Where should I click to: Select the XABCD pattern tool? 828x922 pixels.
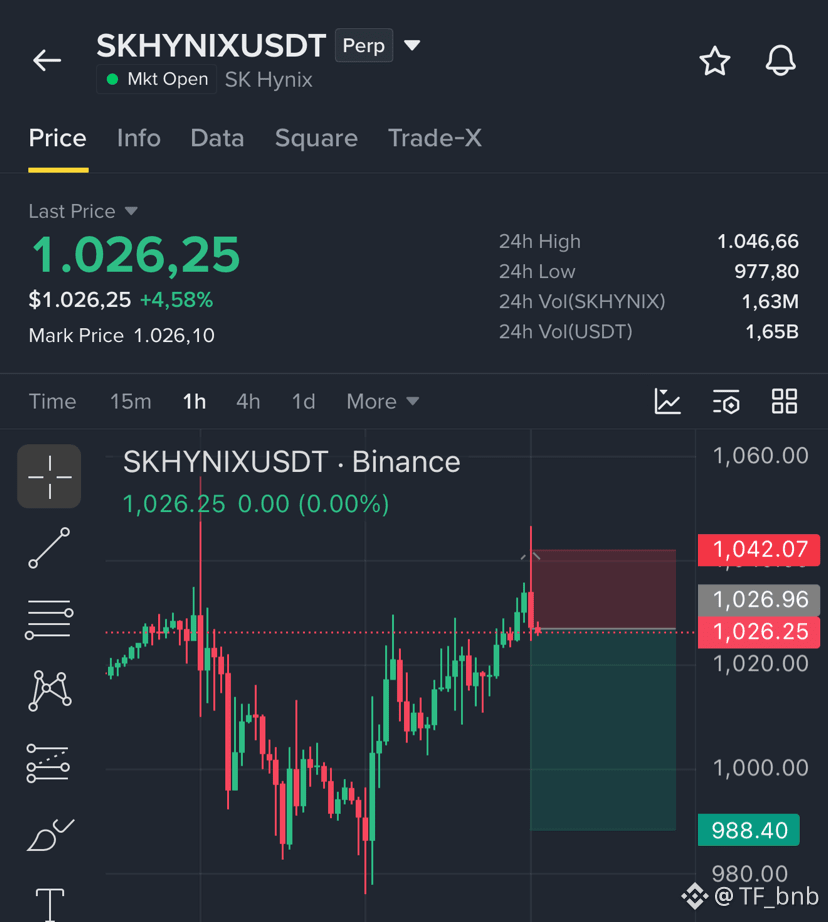tap(49, 691)
